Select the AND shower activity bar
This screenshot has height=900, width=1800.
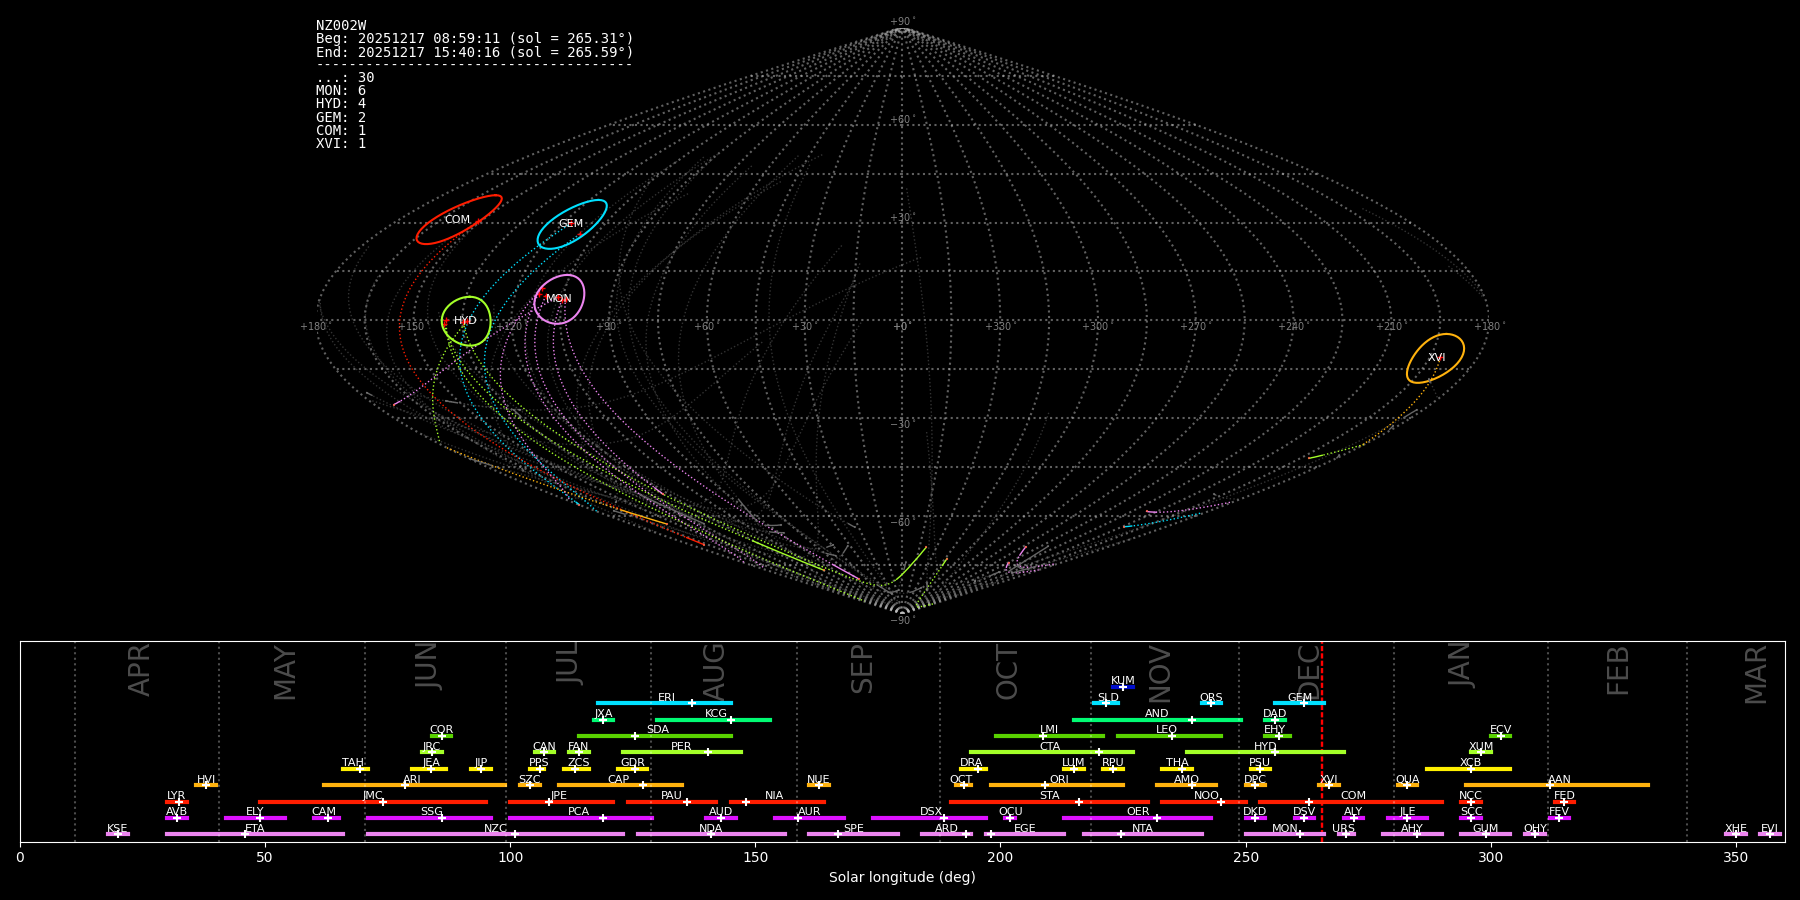click(1157, 719)
